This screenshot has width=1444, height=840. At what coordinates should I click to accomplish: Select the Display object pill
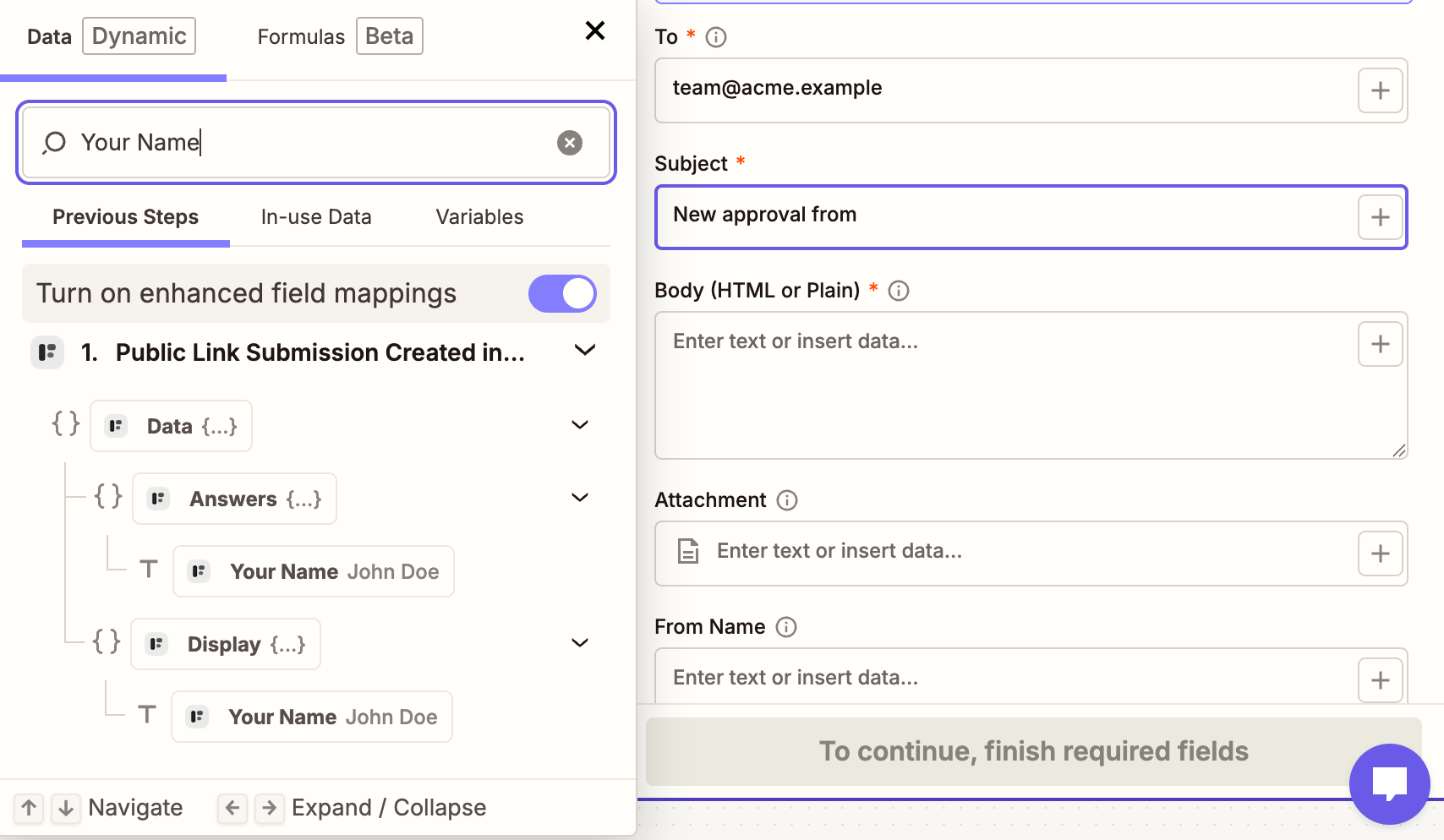tap(226, 645)
